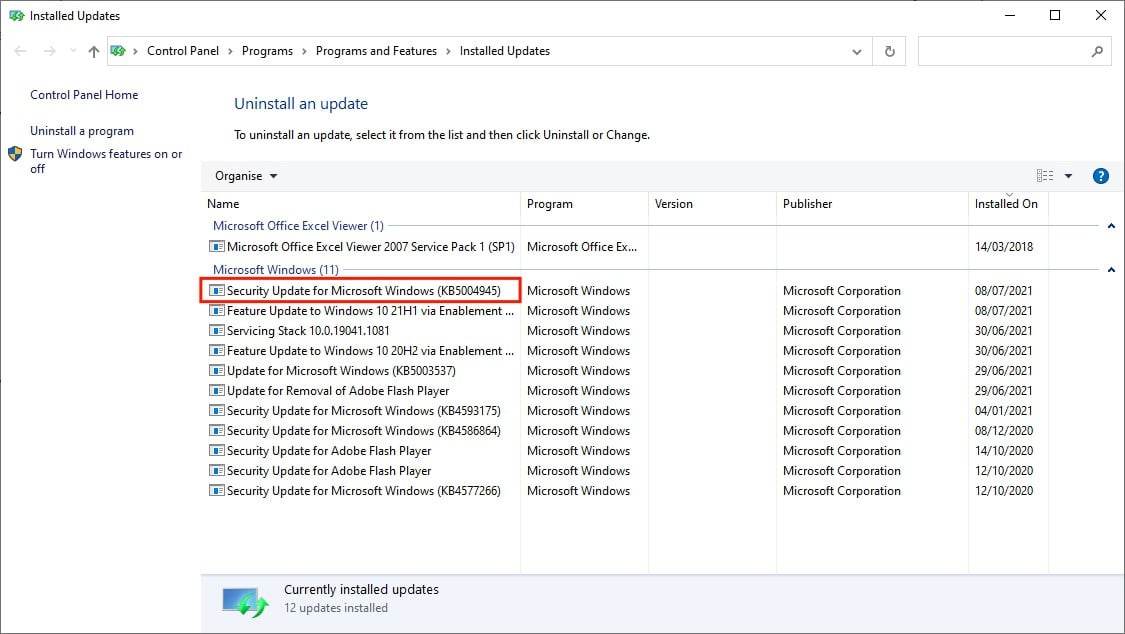Click the view options icon on the toolbar

pos(1043,175)
